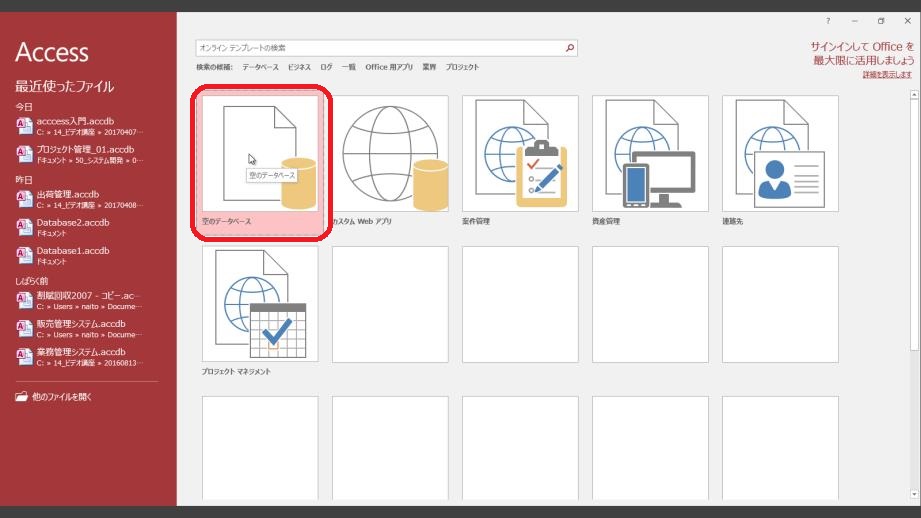Click the Access file icon for acccess入門.accdb

click(x=24, y=126)
